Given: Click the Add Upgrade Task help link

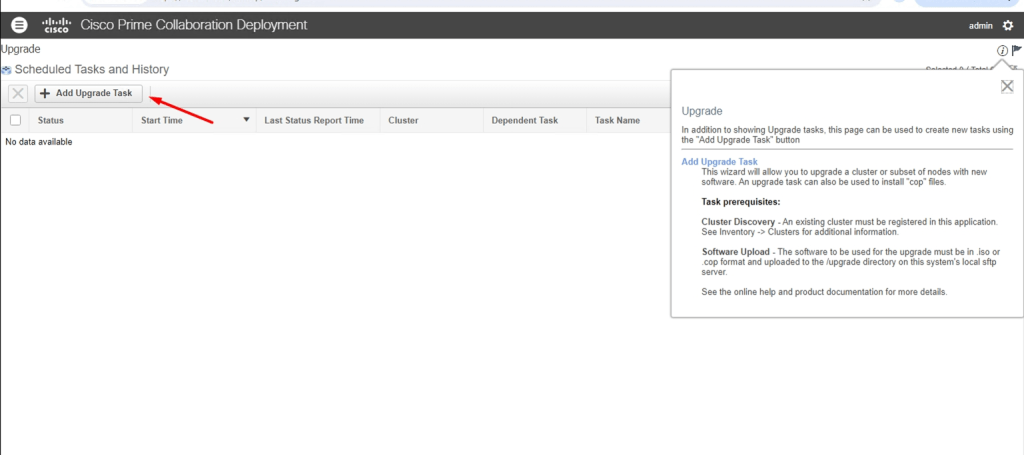Looking at the screenshot, I should tap(719, 161).
